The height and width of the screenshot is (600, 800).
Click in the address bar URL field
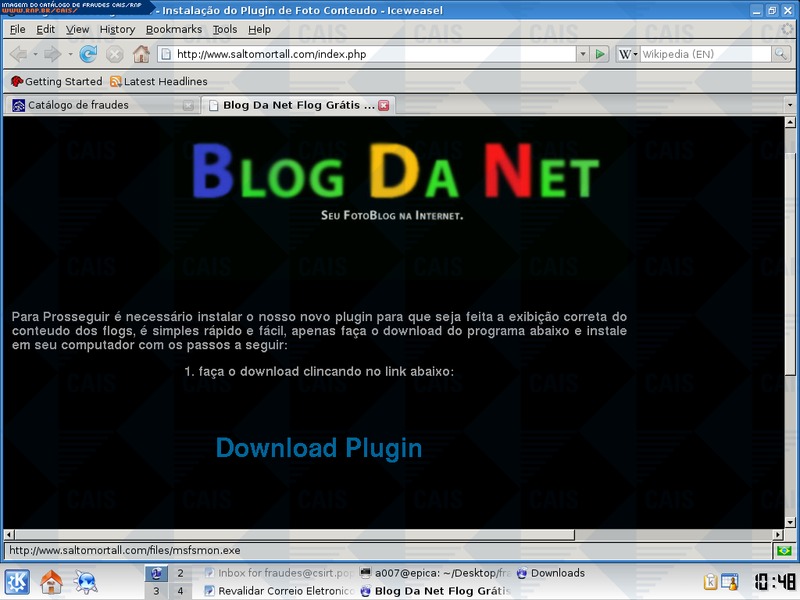pos(370,54)
